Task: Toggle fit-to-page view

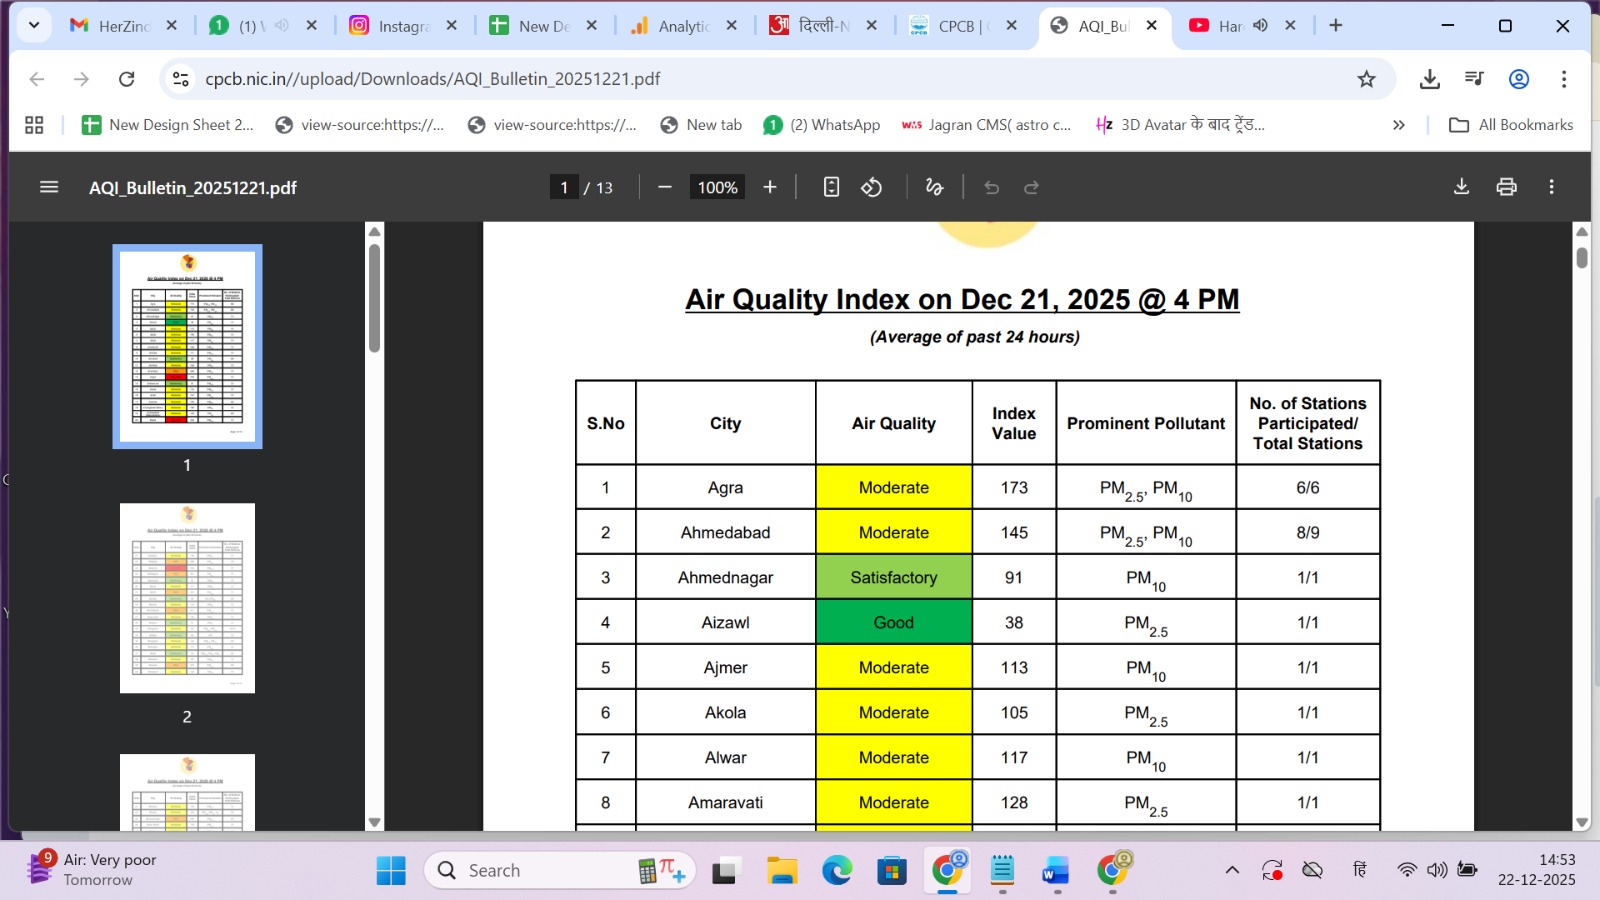Action: point(831,187)
